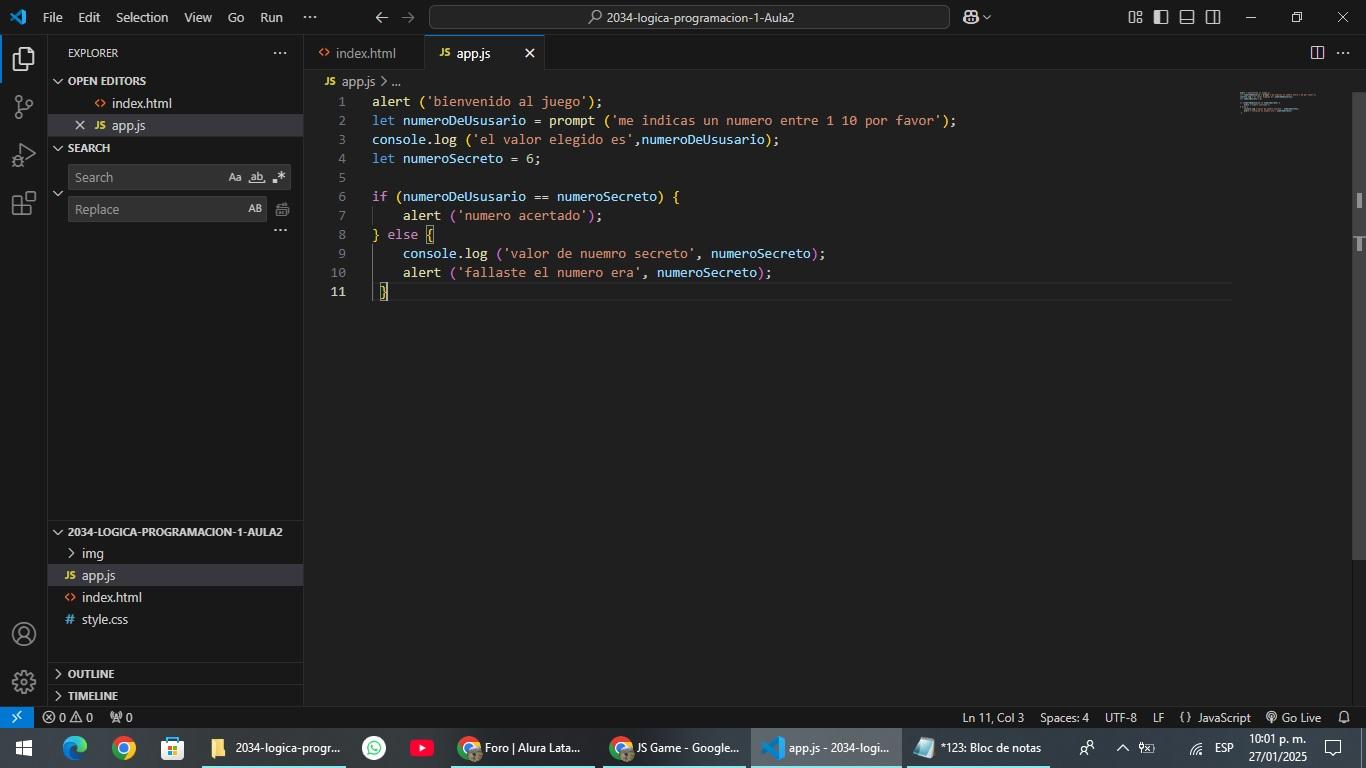Toggle the primary side bar visibility
The width and height of the screenshot is (1366, 768).
[1161, 17]
